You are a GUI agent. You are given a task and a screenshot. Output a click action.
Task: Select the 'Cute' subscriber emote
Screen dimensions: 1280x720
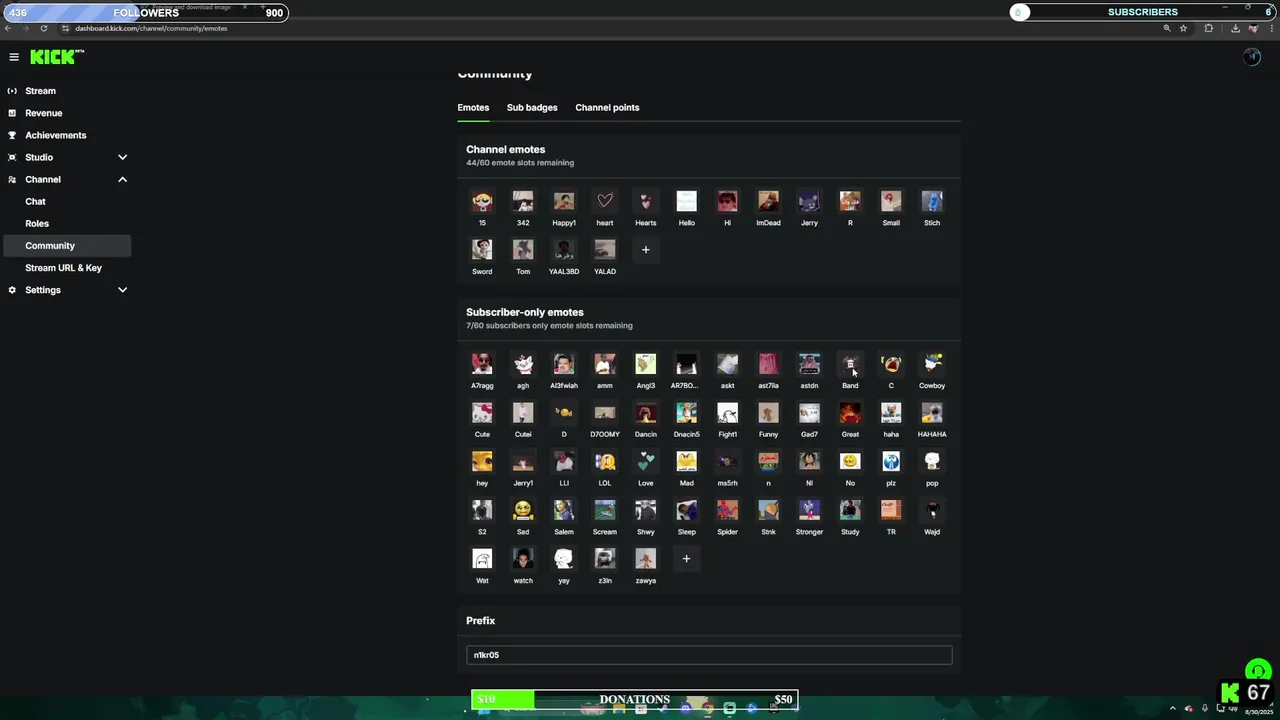click(x=482, y=413)
